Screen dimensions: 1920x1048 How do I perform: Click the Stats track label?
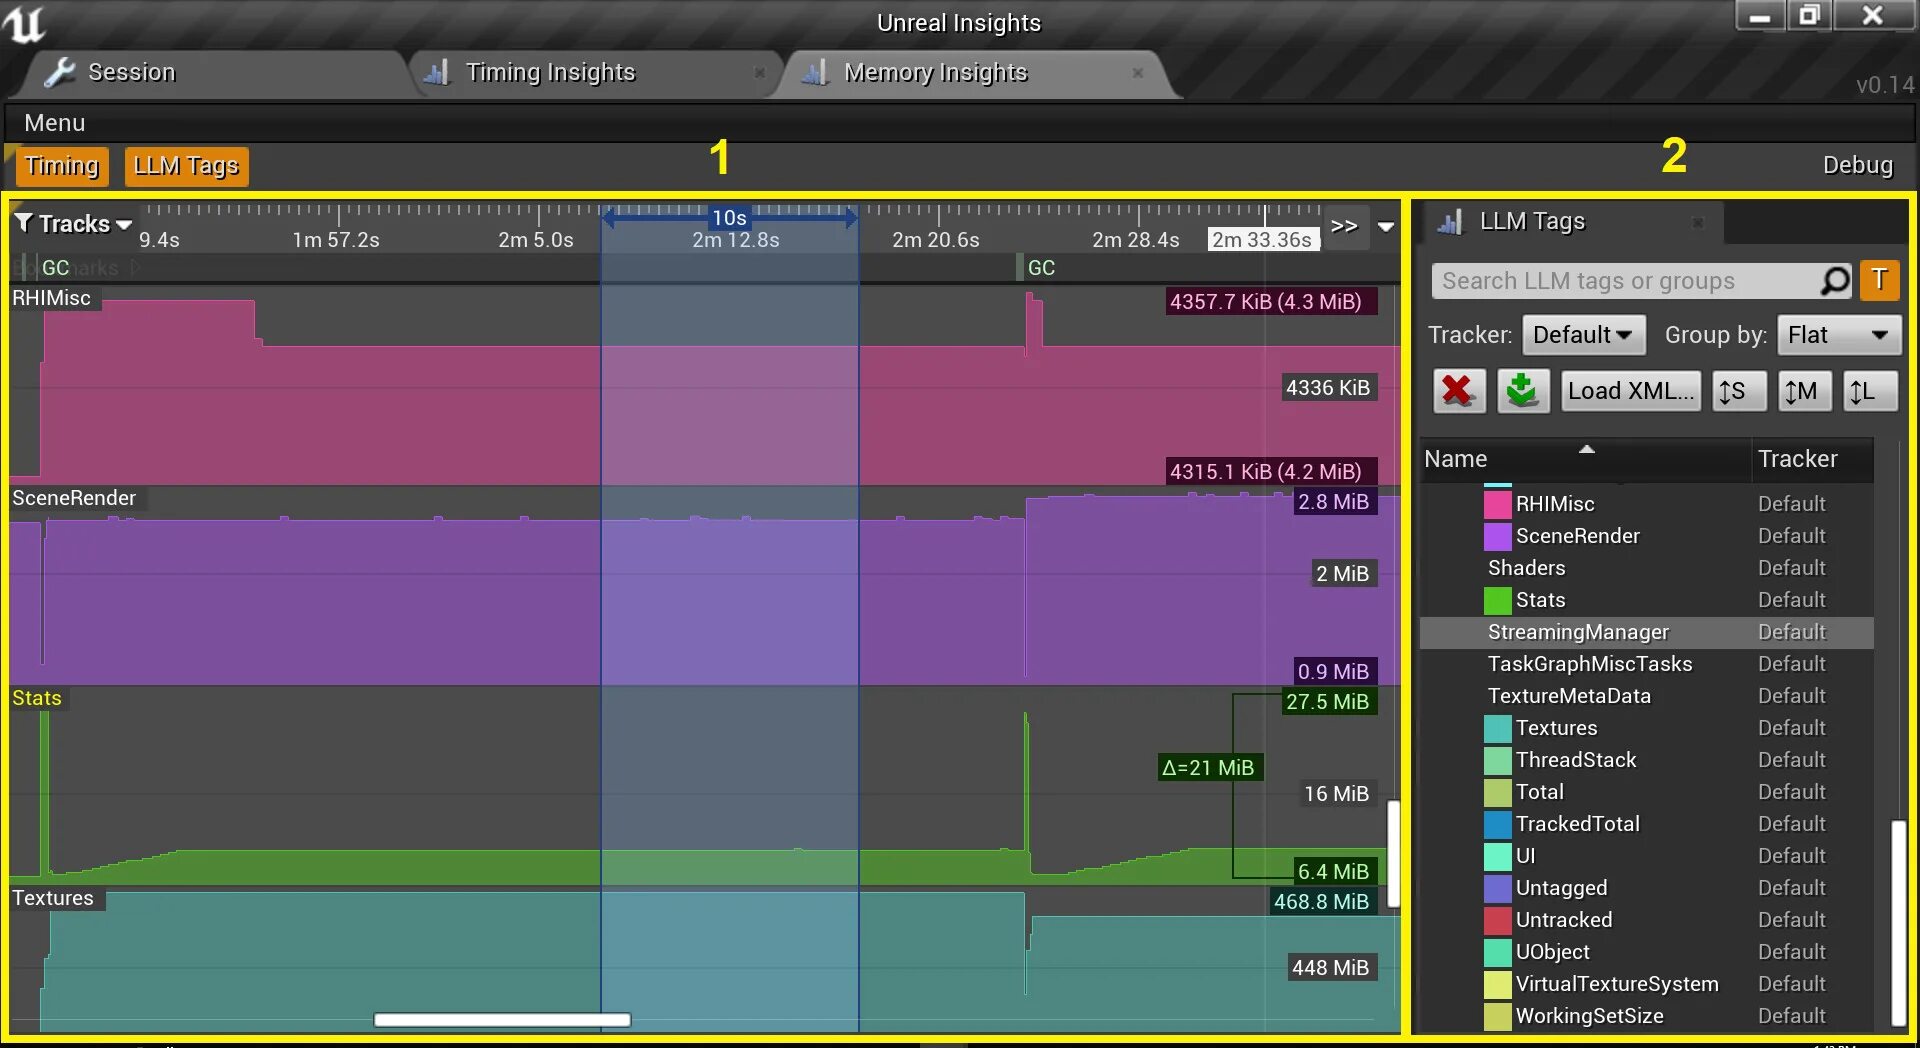tap(37, 698)
